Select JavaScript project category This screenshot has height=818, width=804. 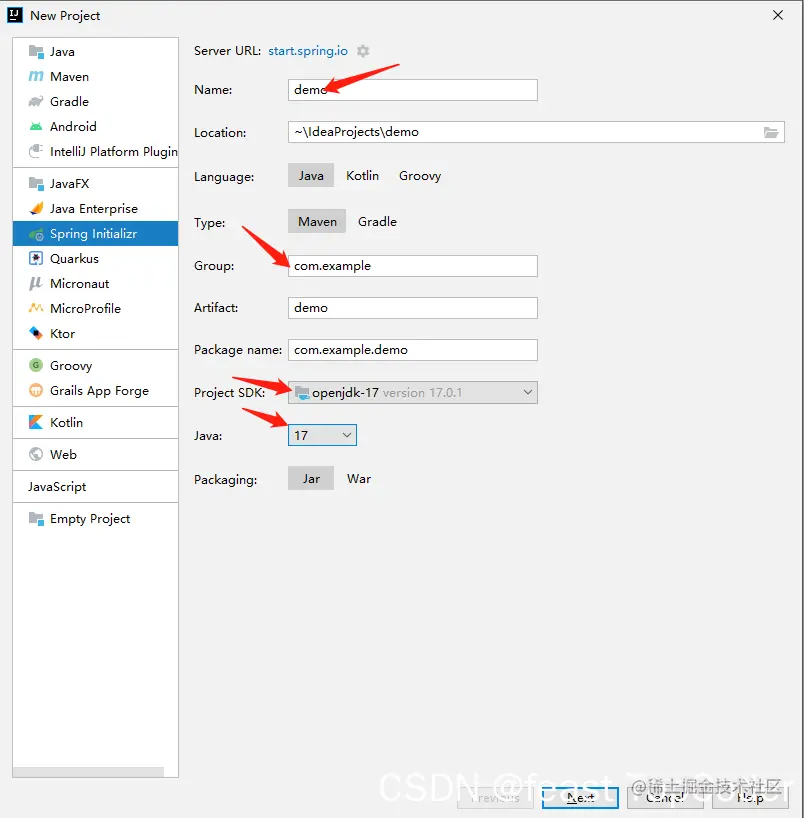coord(95,487)
